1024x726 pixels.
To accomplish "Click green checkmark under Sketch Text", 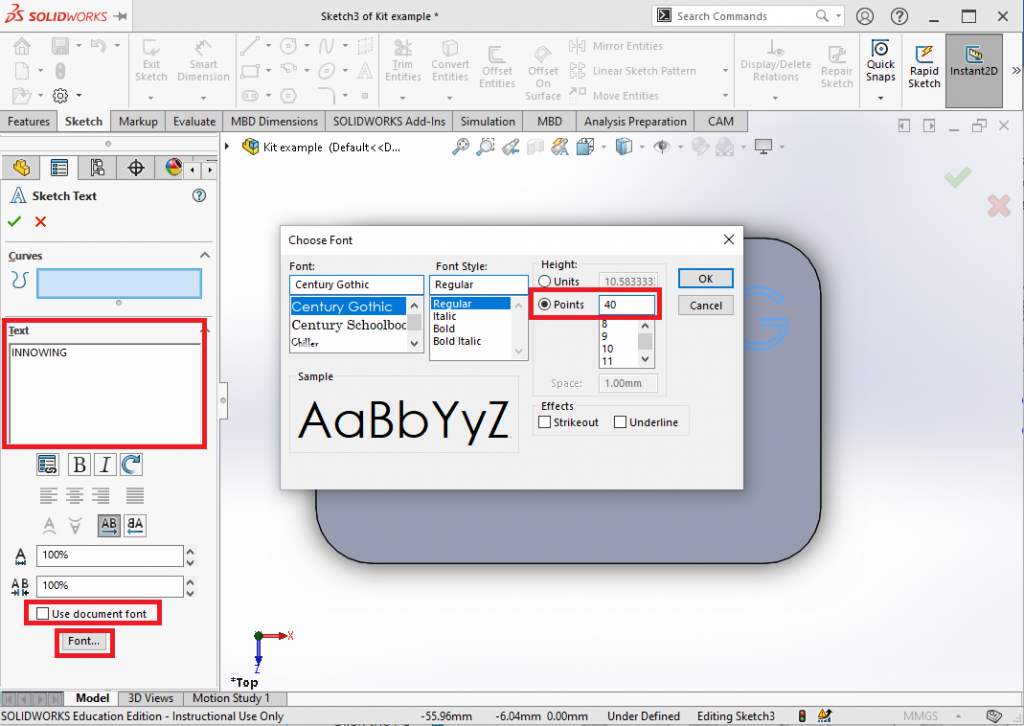I will (x=15, y=222).
